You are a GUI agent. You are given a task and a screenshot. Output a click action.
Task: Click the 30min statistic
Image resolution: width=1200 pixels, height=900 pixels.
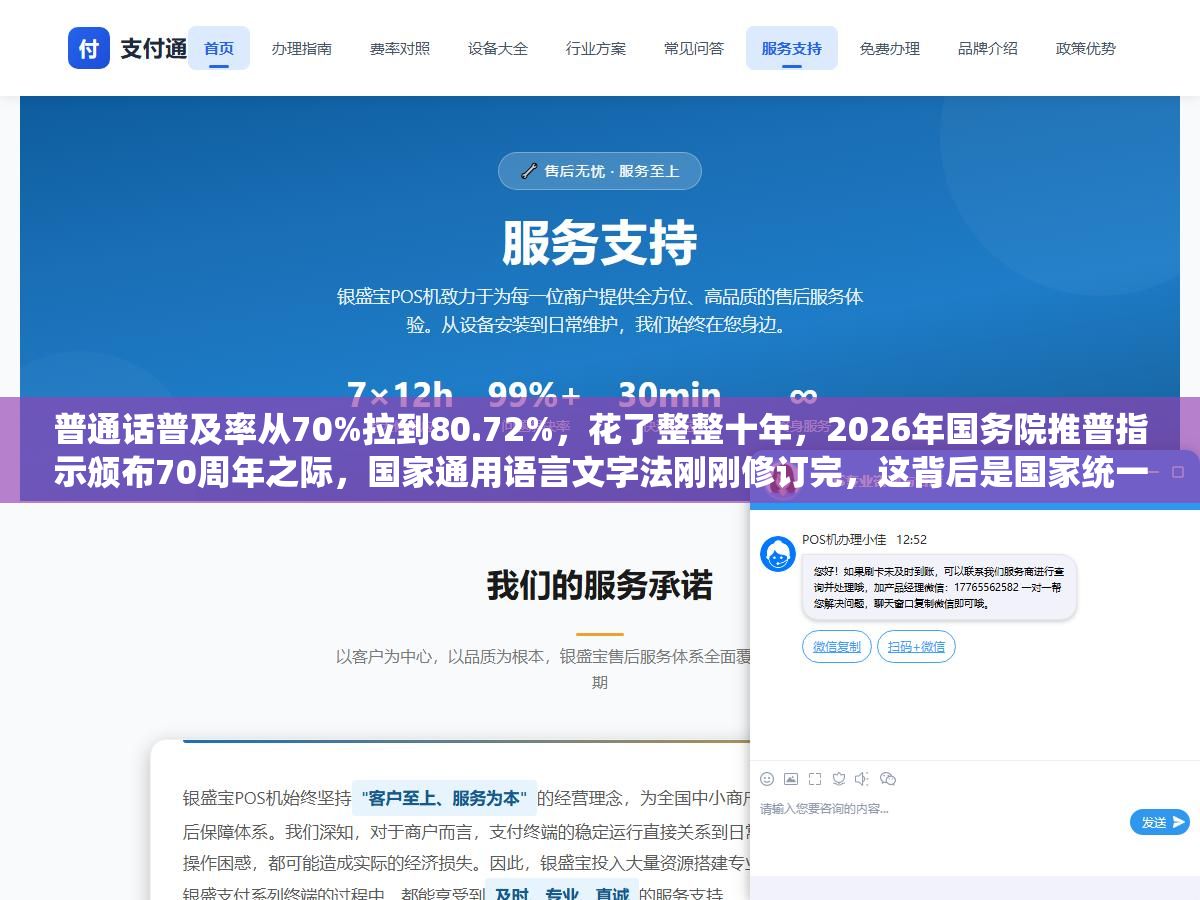pyautogui.click(x=669, y=395)
